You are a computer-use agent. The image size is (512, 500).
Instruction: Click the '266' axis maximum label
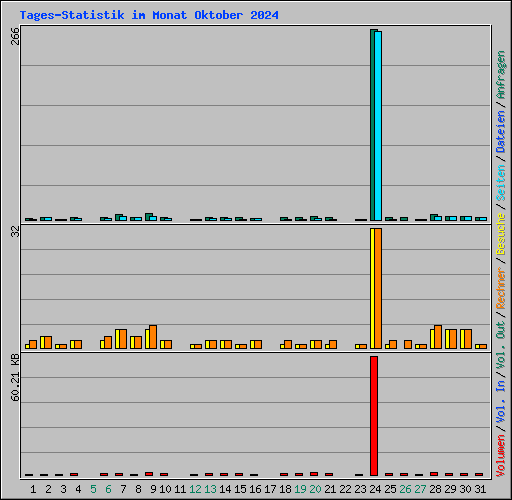15,36
